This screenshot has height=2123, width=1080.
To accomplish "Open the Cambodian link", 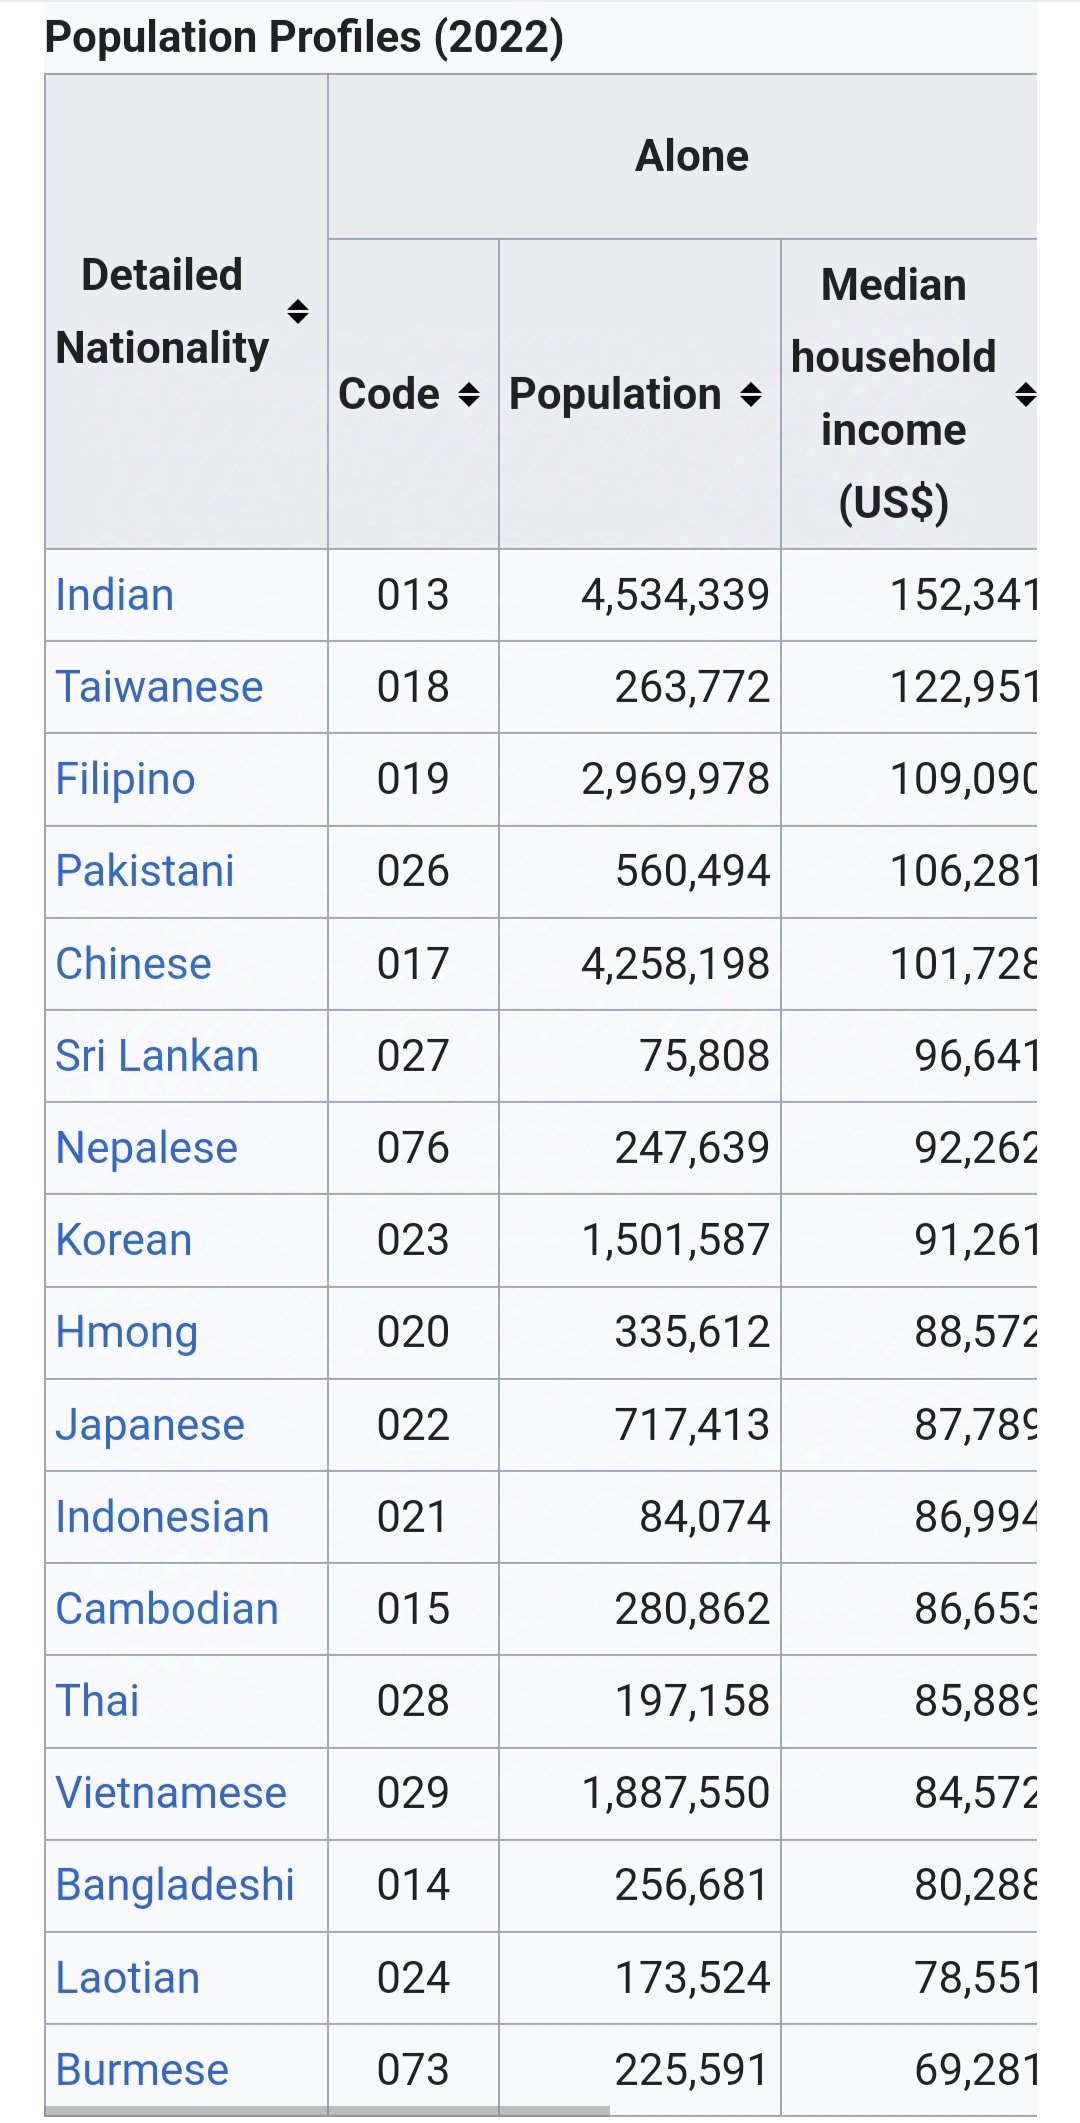I will 167,1609.
